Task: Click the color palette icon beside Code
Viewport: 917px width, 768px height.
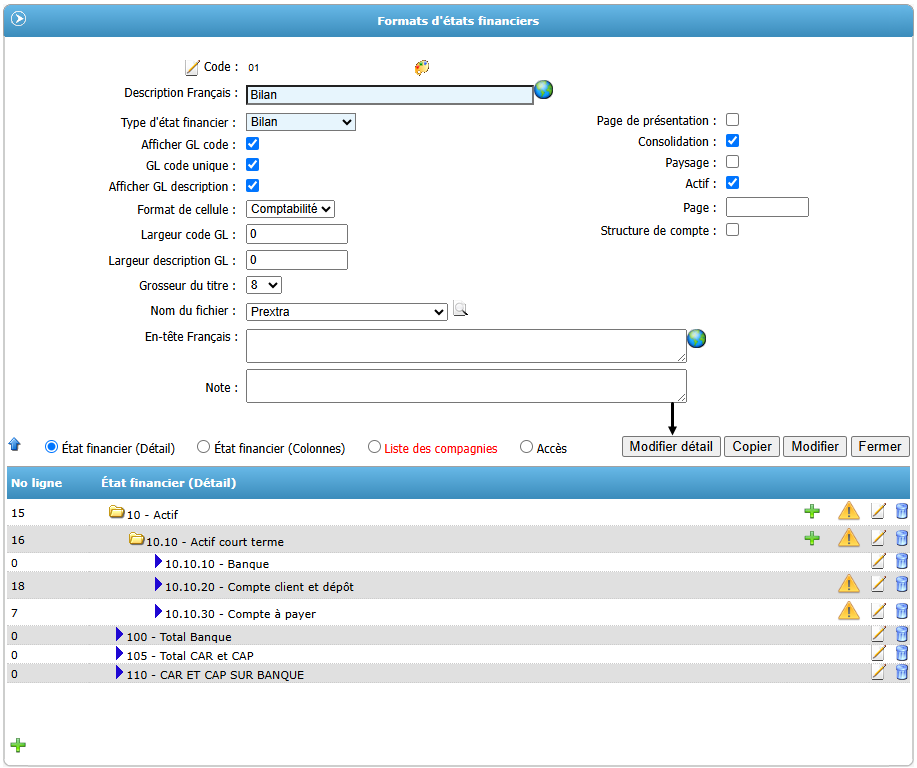Action: (422, 68)
